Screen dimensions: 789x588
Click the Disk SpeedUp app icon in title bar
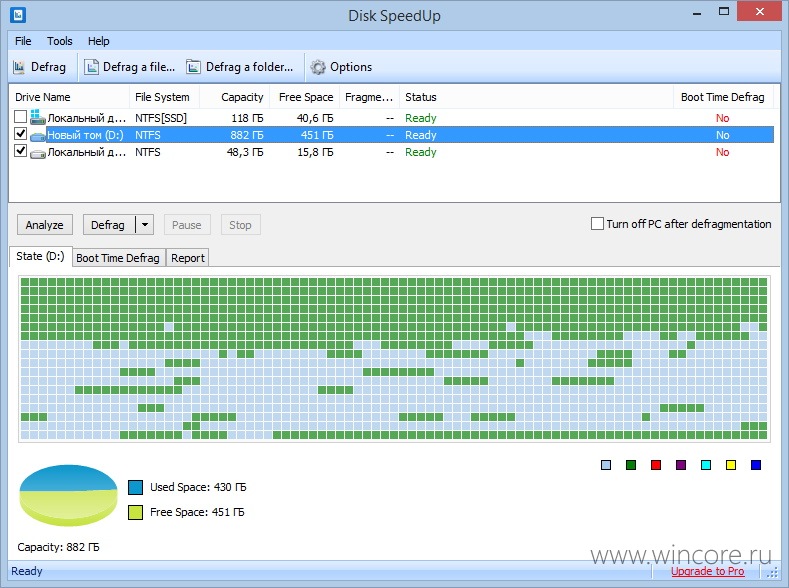(x=18, y=15)
